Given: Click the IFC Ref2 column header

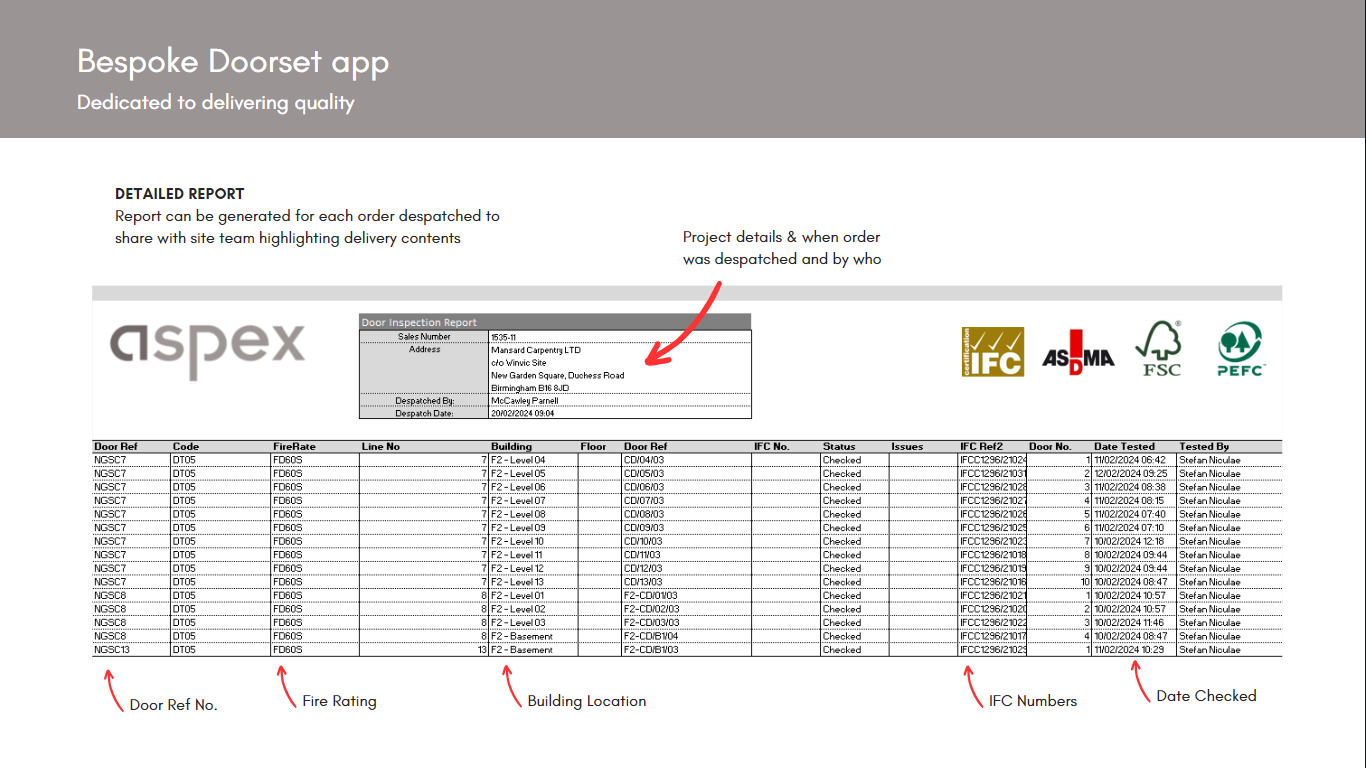Looking at the screenshot, I should click(981, 447).
